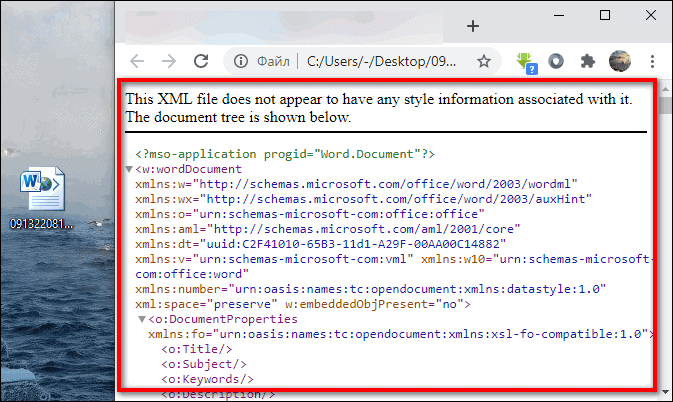
Task: Click the xmlns:o office attribute line
Action: coord(310,214)
